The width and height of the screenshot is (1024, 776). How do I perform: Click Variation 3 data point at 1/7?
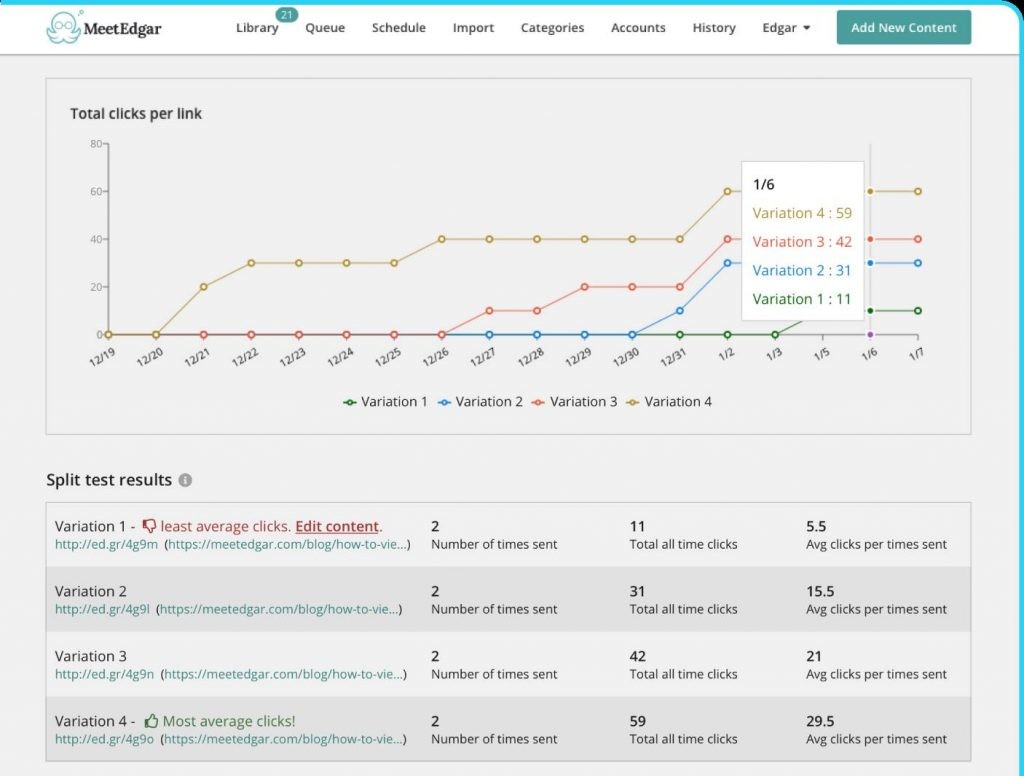pos(918,239)
